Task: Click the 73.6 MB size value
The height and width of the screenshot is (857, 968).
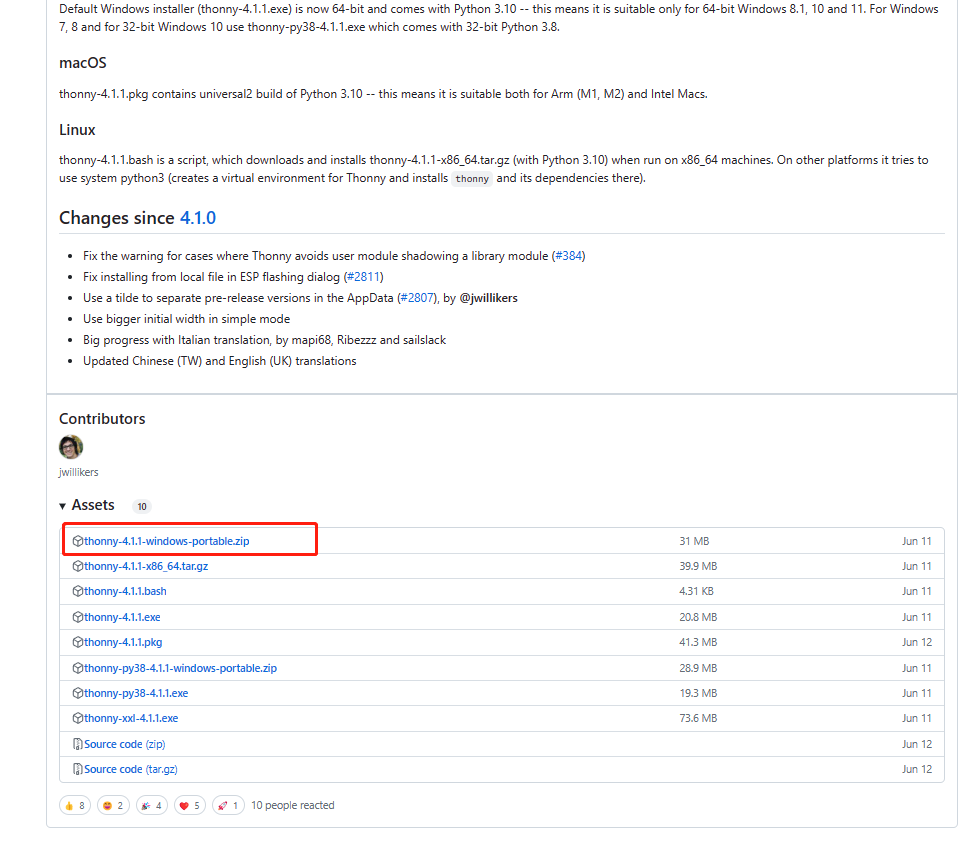Action: [698, 719]
